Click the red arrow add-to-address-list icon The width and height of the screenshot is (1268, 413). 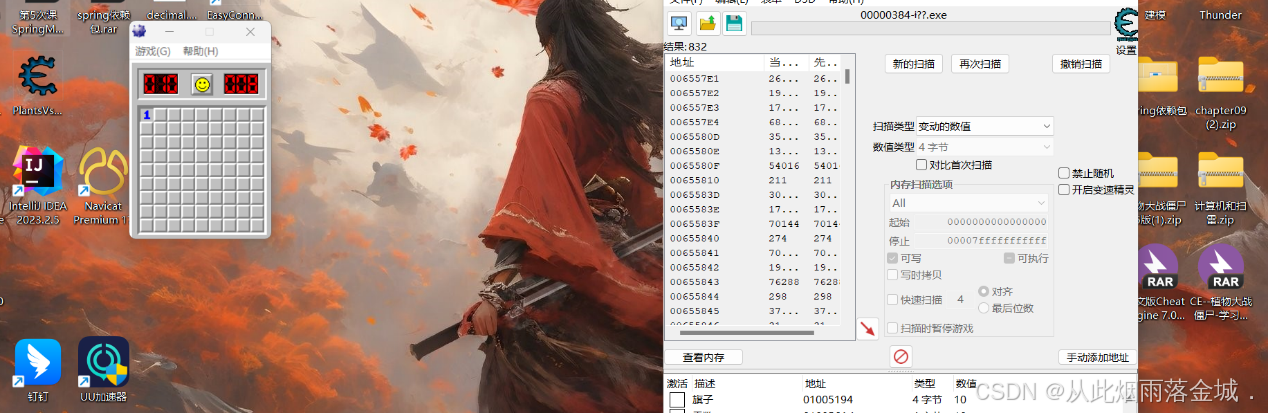point(868,328)
